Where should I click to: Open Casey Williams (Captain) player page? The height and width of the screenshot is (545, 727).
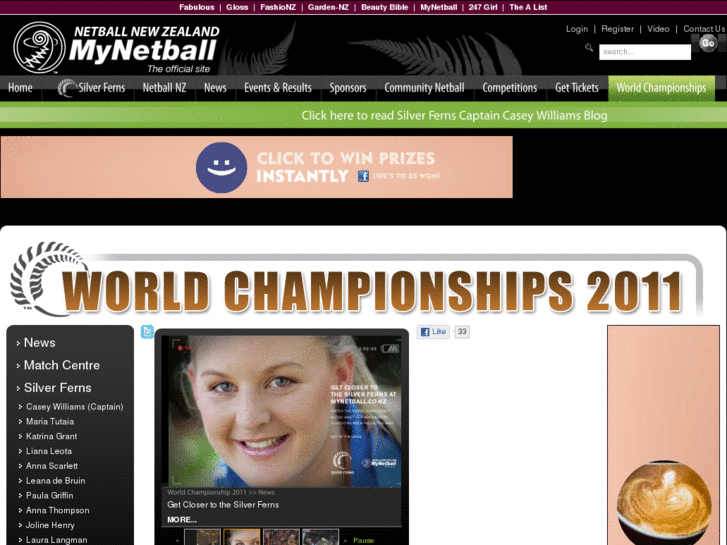(74, 407)
